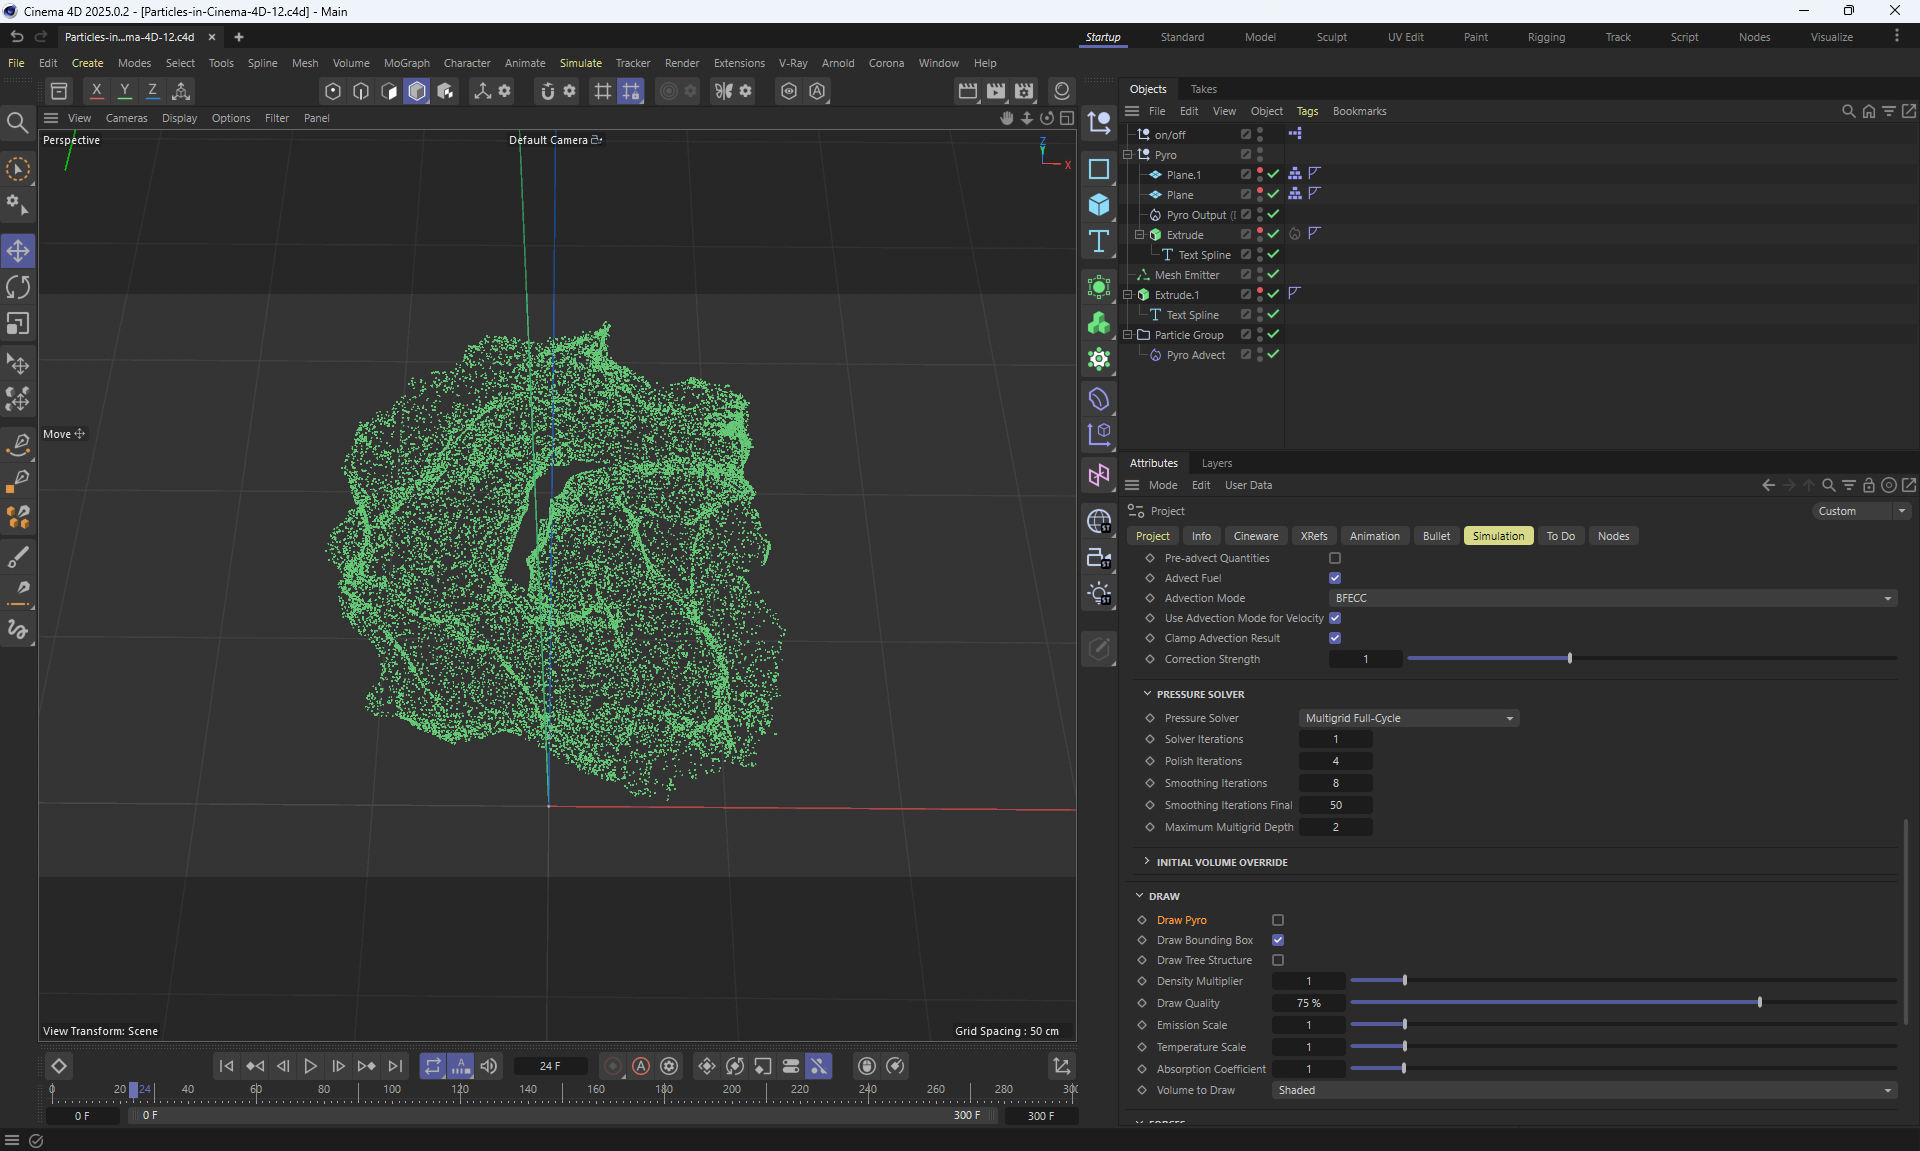1920x1151 pixels.
Task: Select the Scale tool
Action: (18, 324)
